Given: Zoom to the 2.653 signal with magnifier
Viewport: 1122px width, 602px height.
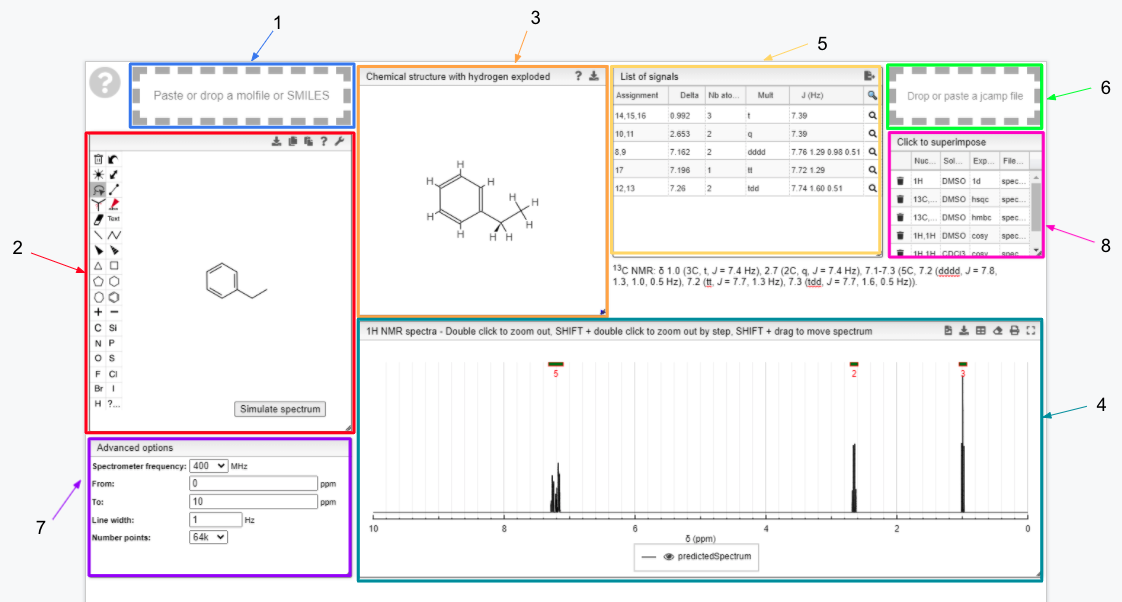Looking at the screenshot, I should [872, 134].
